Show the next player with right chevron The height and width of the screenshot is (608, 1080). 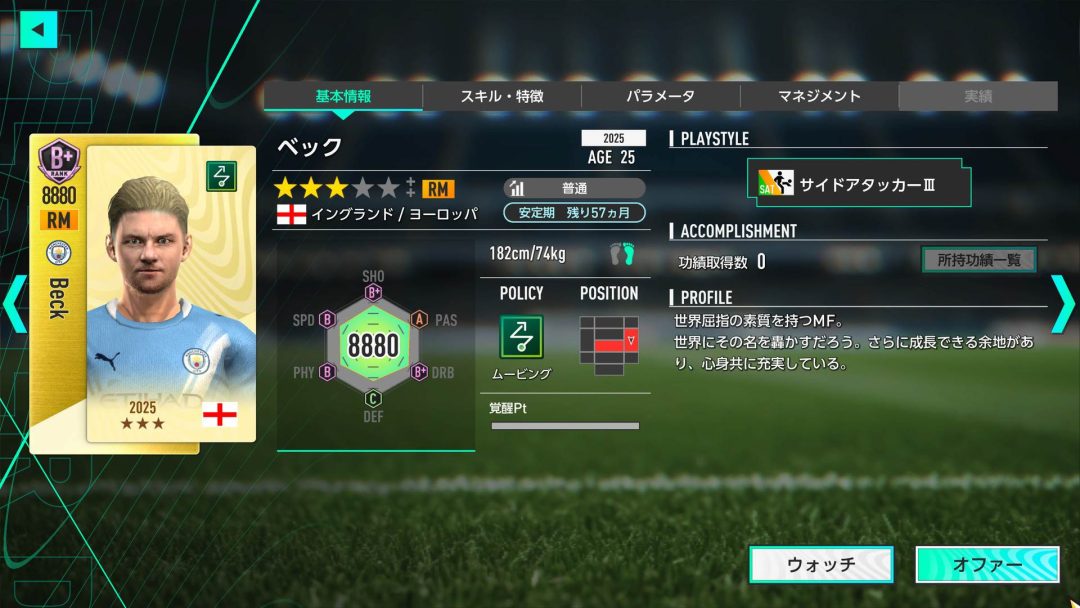click(1062, 304)
